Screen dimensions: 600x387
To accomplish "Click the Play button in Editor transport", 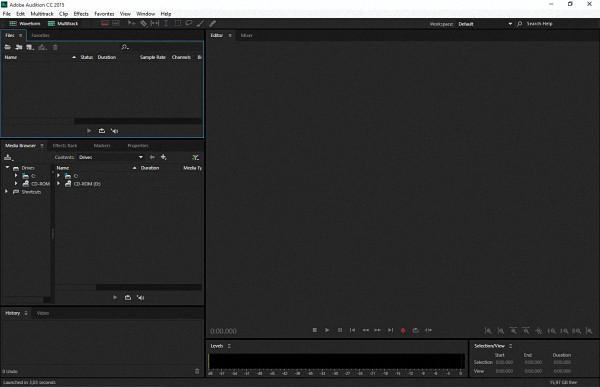I will coord(327,330).
